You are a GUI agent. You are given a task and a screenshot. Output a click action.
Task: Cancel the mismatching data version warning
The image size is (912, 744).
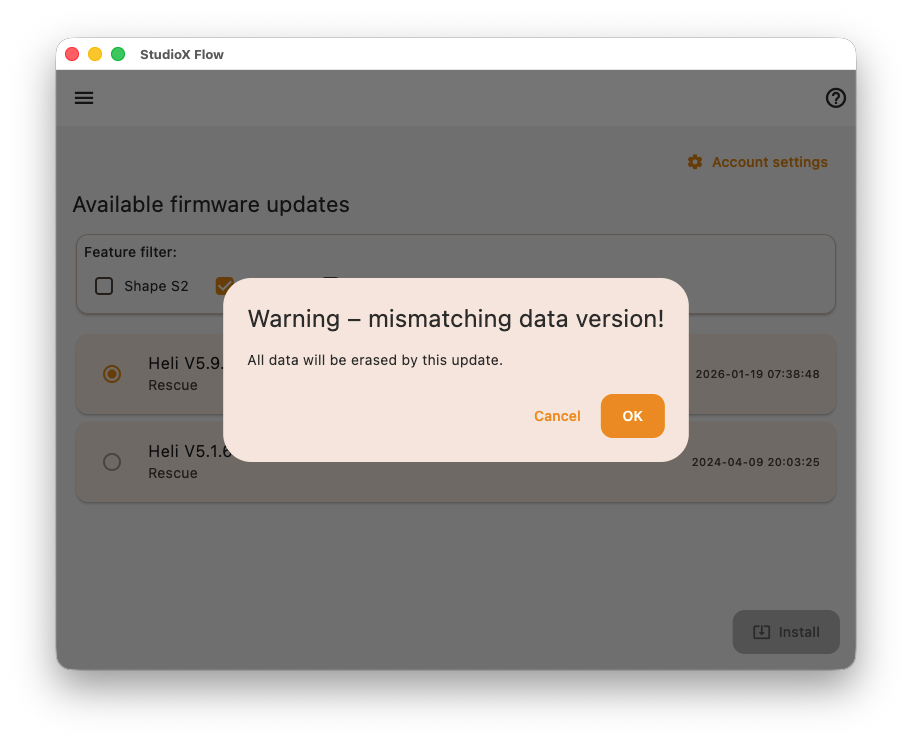(557, 416)
